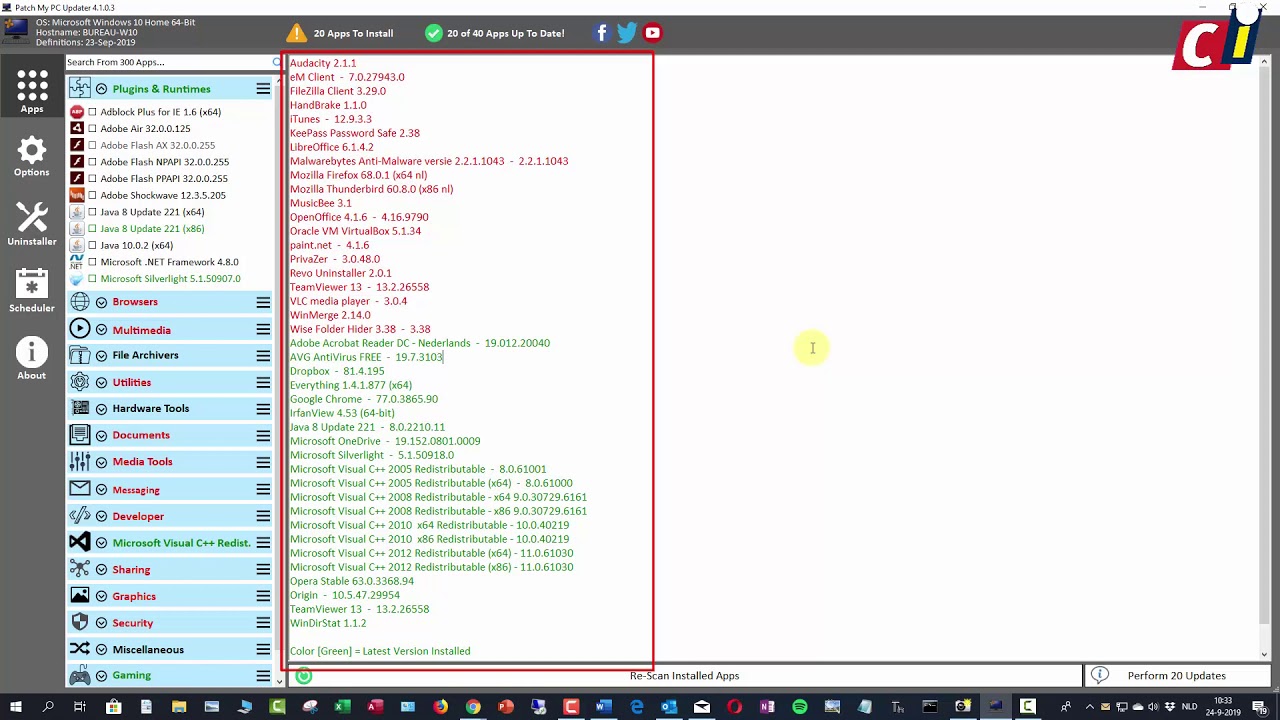The image size is (1280, 720).
Task: Click the Twitter bird icon
Action: (x=627, y=33)
